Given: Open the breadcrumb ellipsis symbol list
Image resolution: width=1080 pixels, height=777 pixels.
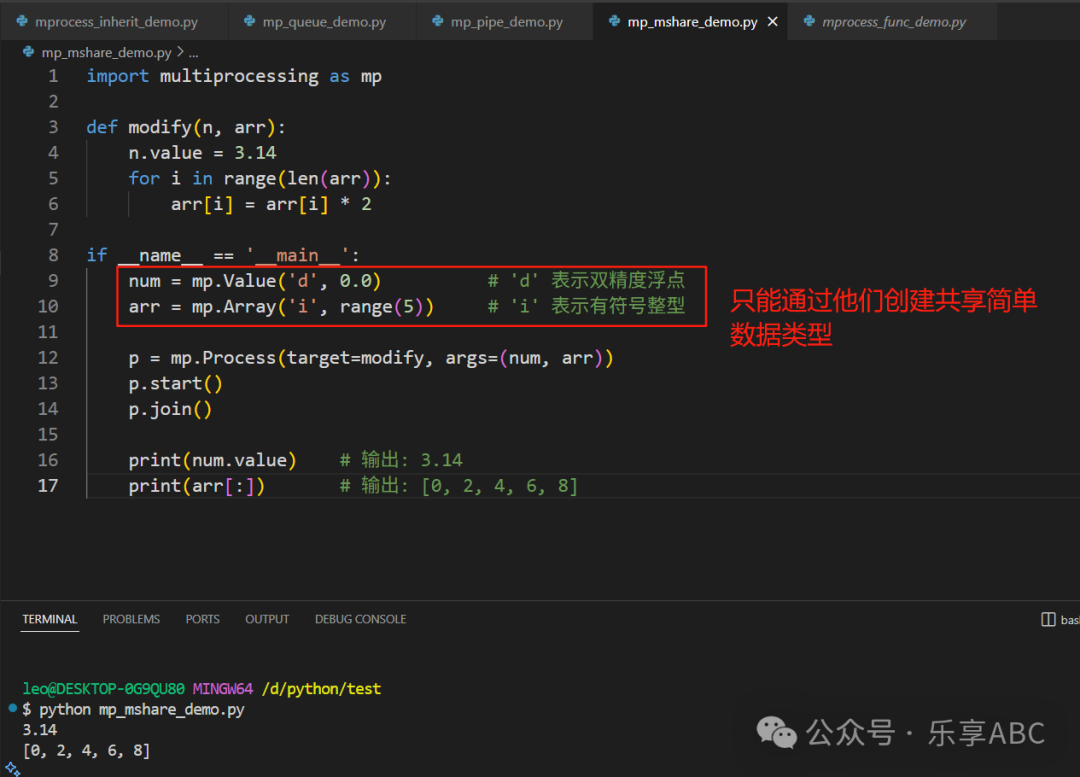Looking at the screenshot, I should pyautogui.click(x=194, y=53).
